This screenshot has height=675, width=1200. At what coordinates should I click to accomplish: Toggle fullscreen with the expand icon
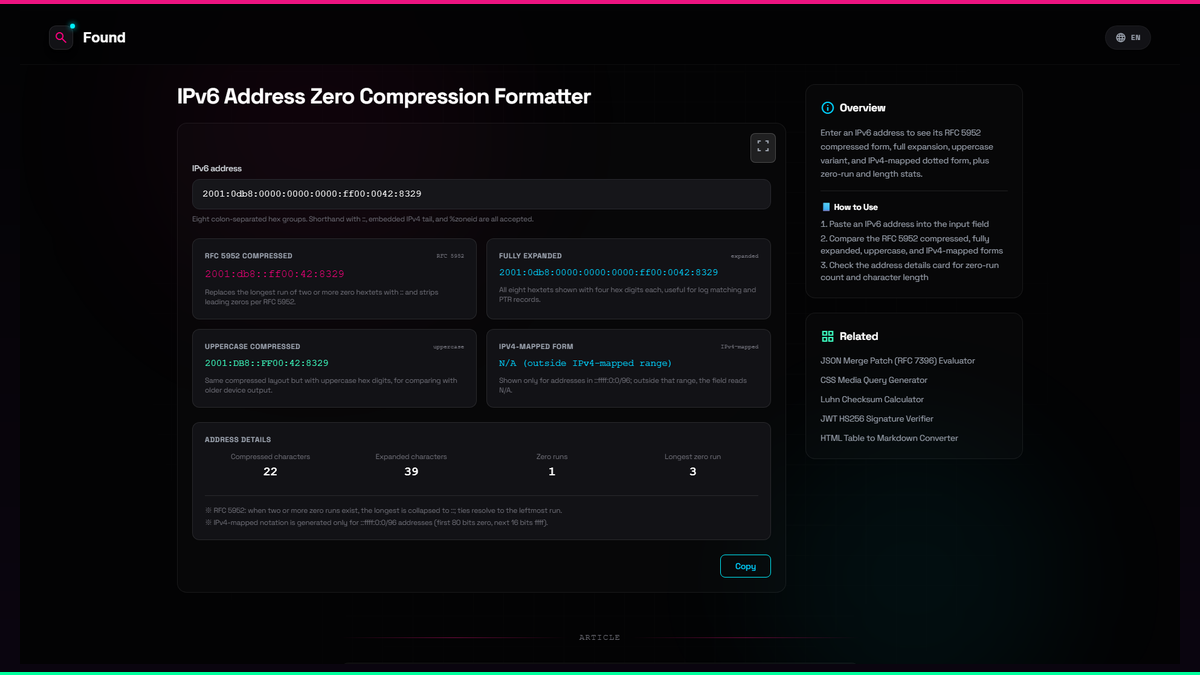click(763, 148)
